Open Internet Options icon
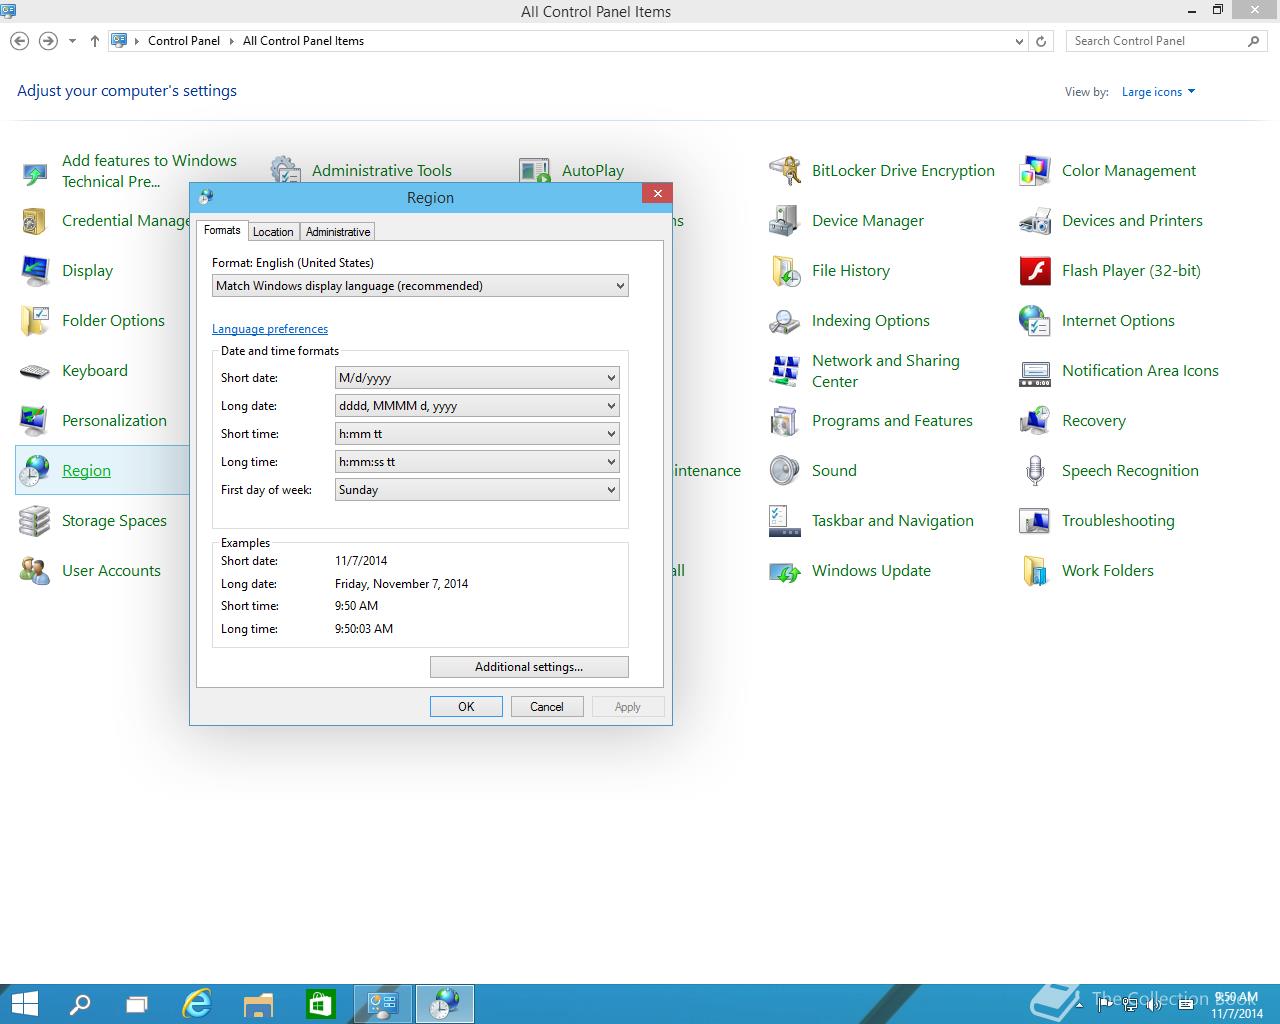 pyautogui.click(x=1035, y=321)
